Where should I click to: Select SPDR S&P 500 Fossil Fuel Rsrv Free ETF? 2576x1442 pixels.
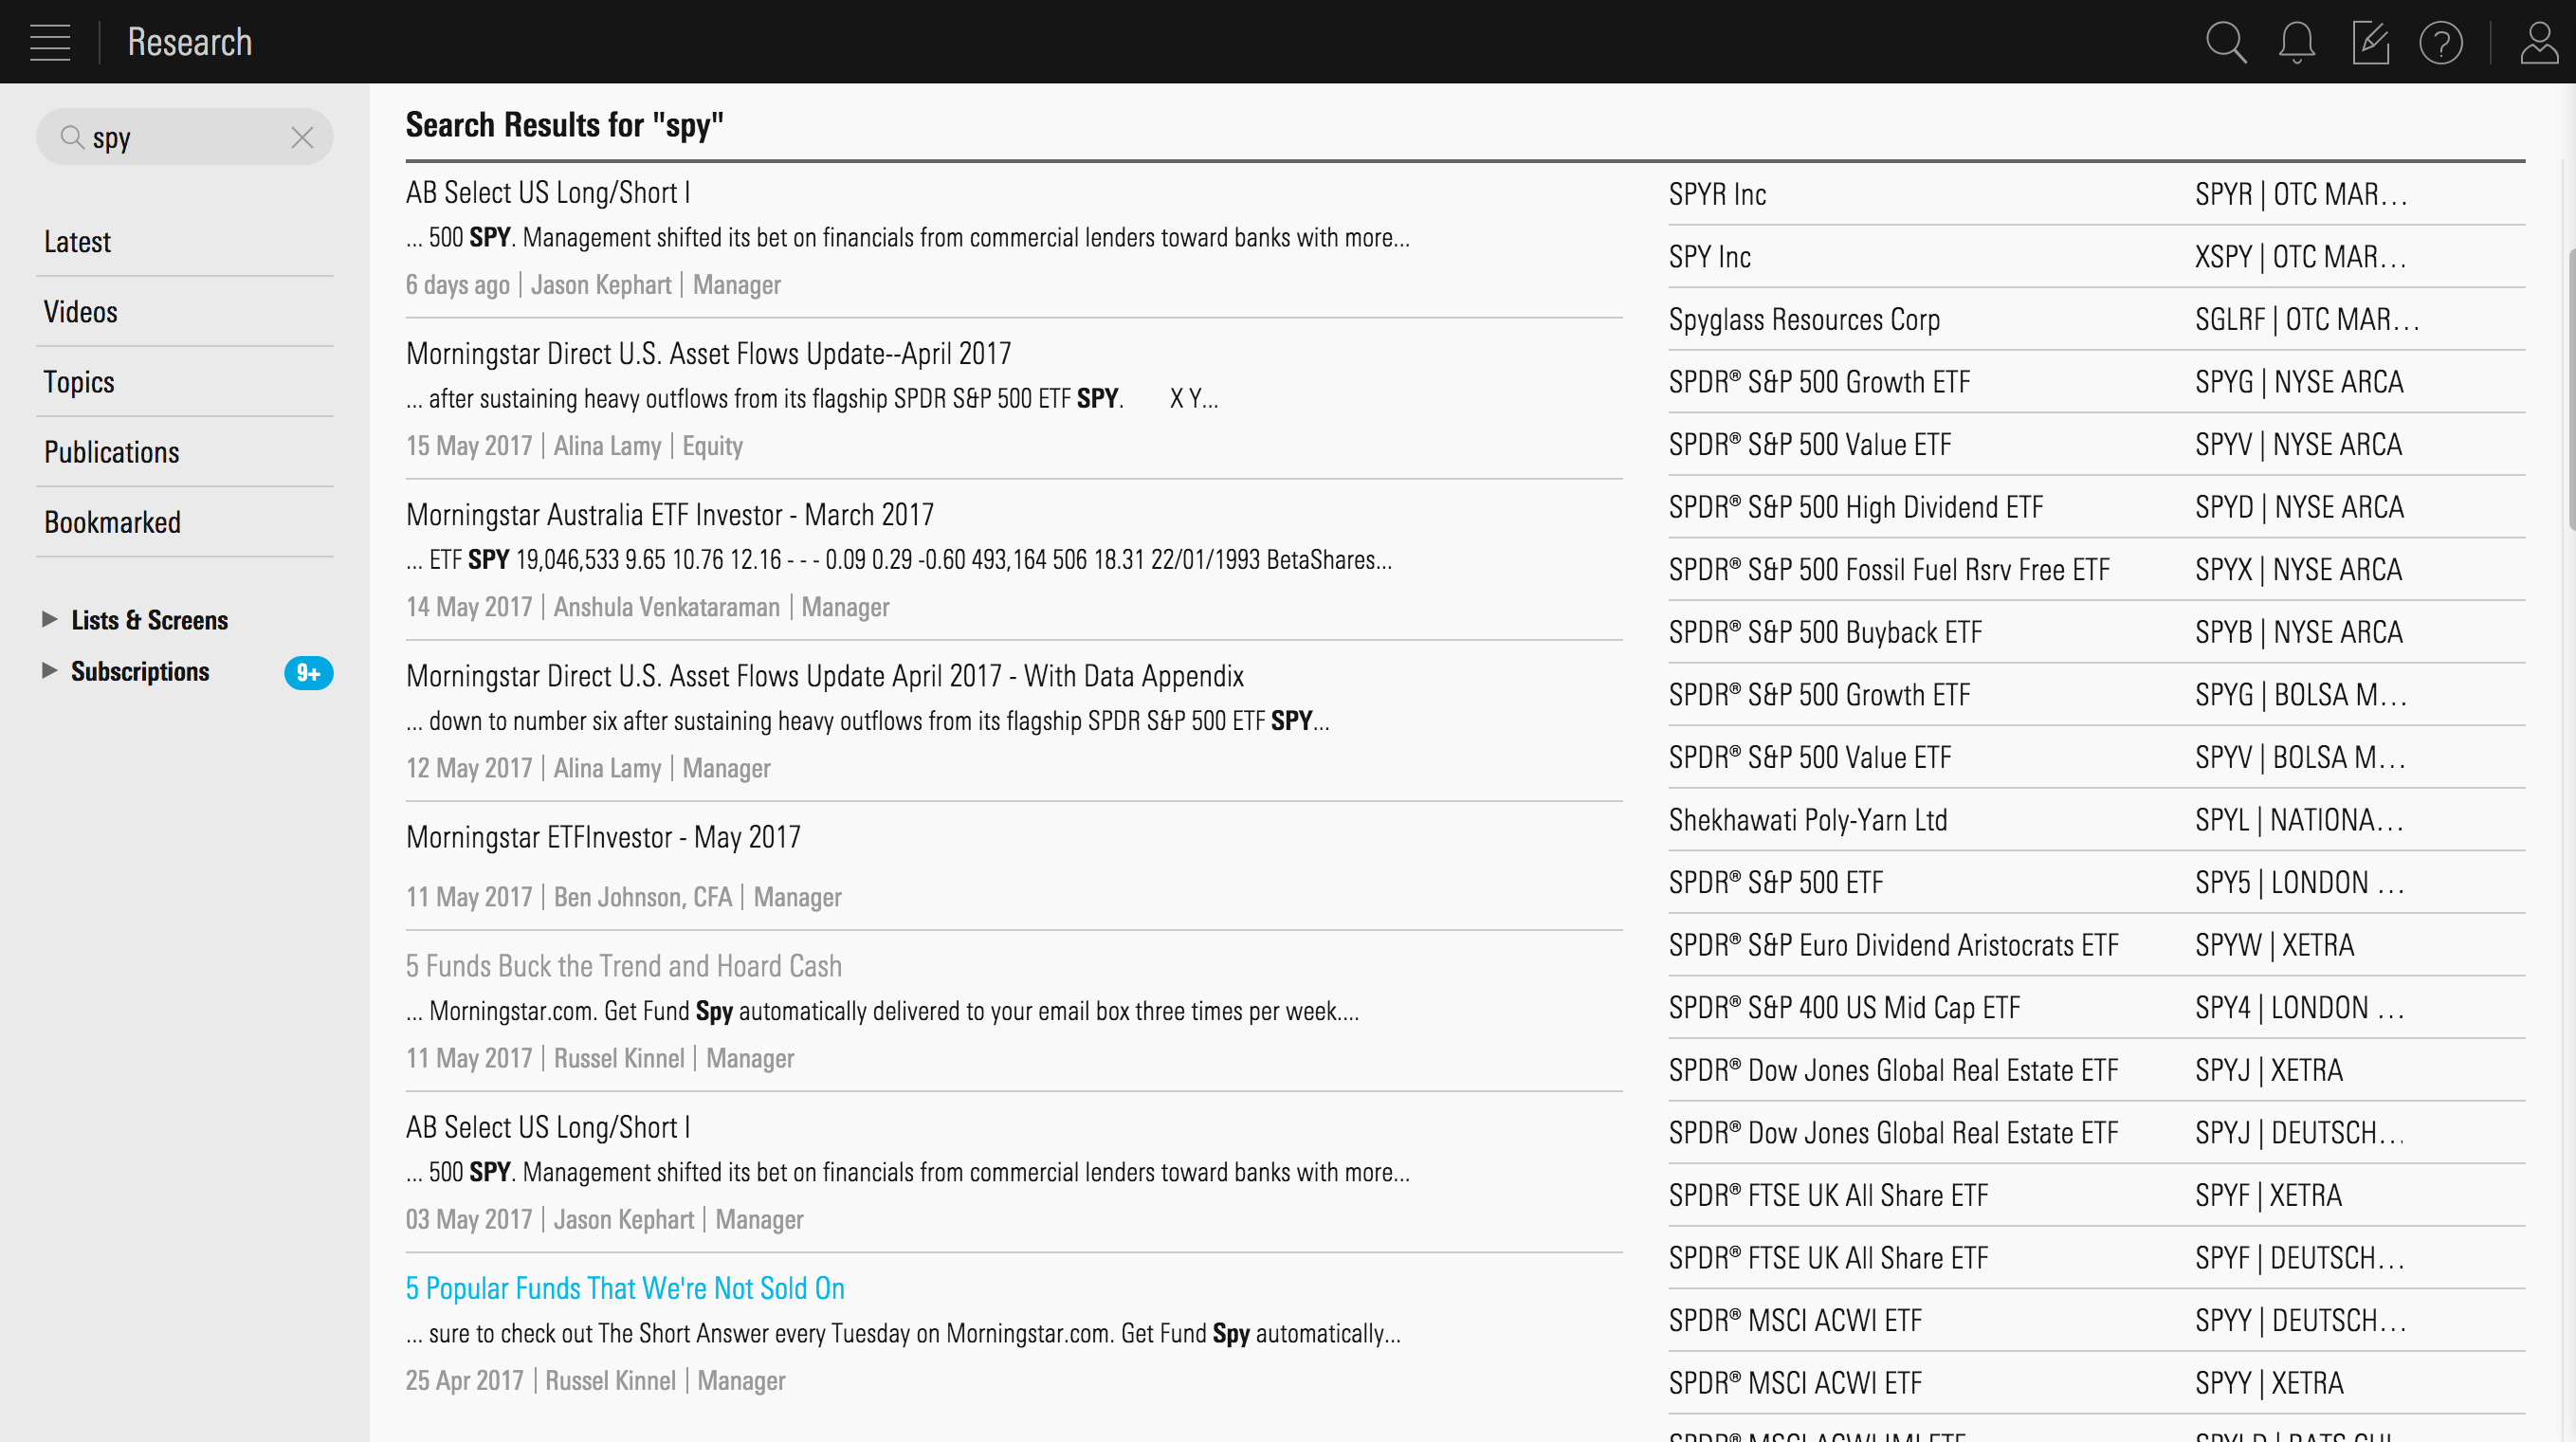[x=2096, y=570]
